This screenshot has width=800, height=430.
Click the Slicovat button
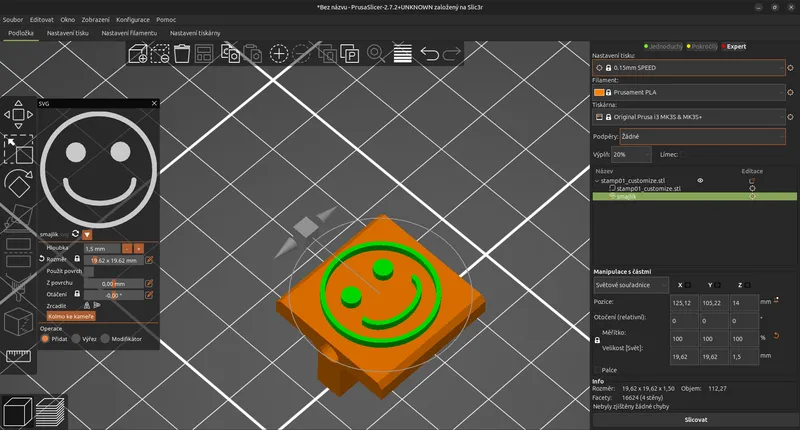click(x=696, y=420)
